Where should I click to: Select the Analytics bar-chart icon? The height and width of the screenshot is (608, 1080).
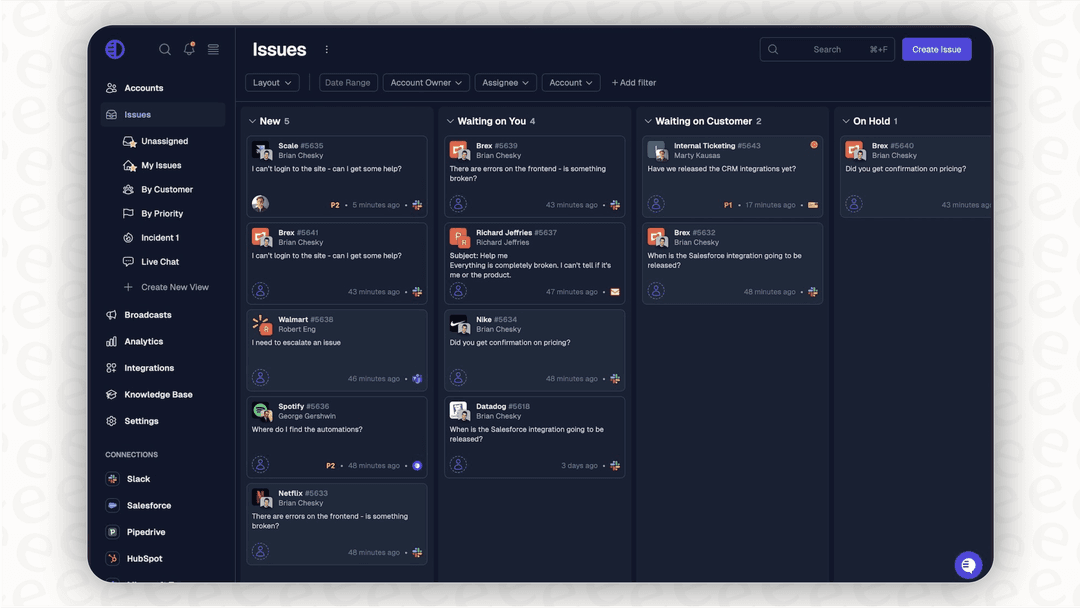[112, 340]
